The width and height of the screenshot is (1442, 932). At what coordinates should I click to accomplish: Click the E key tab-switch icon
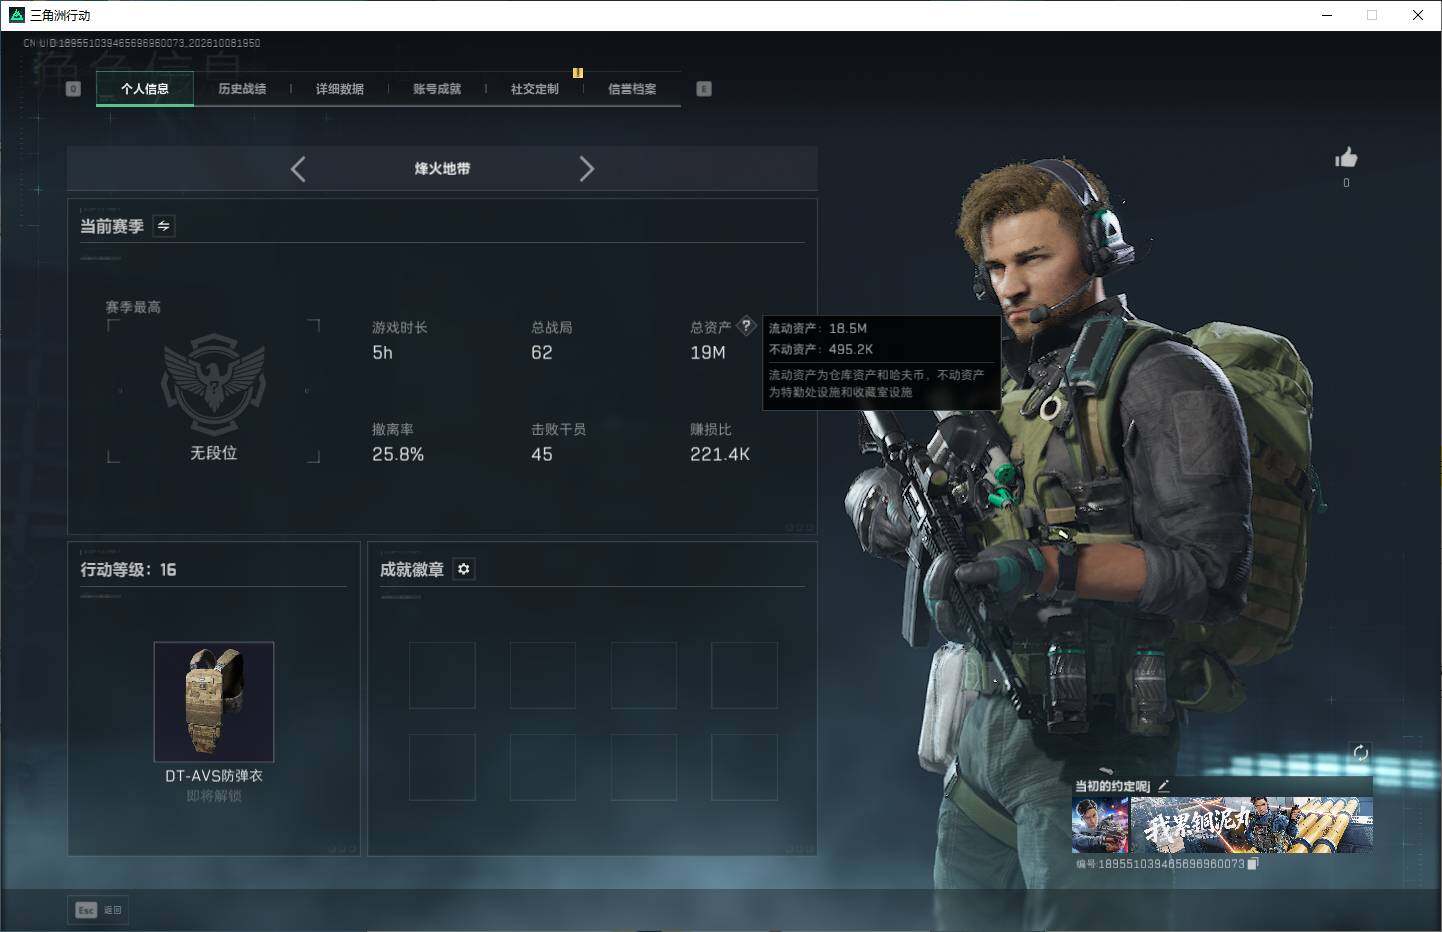pos(704,89)
